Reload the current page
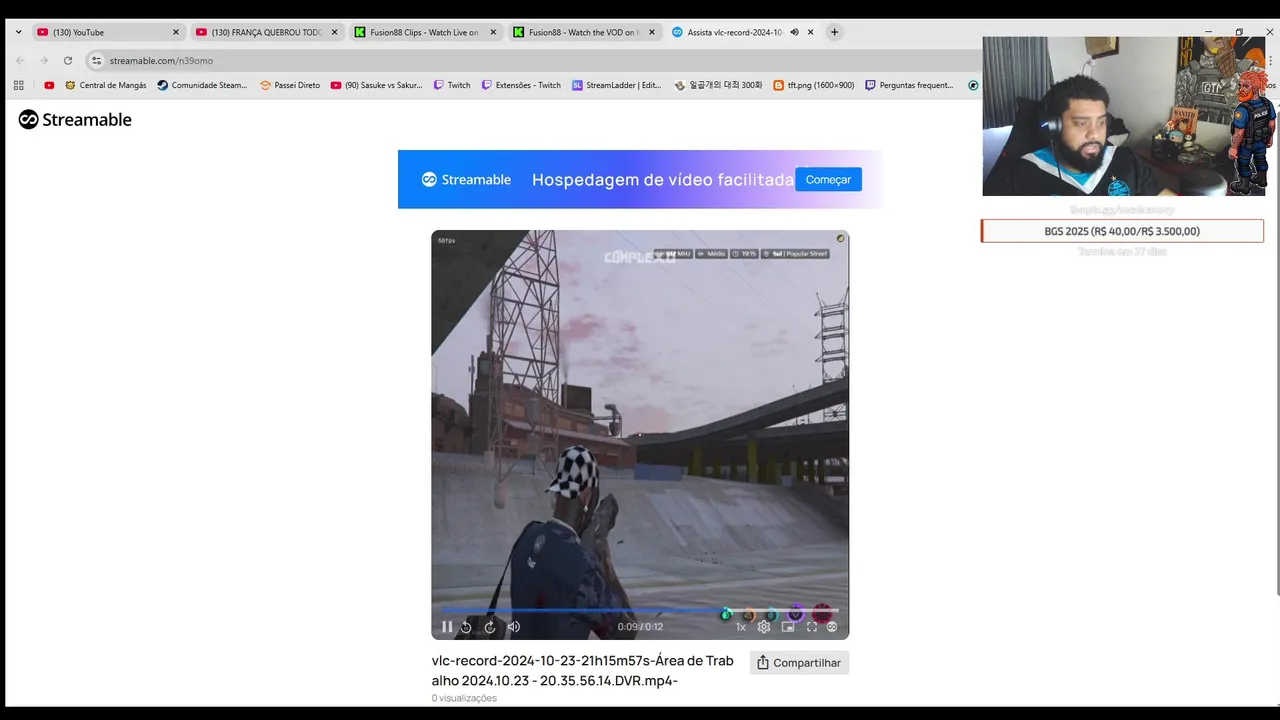This screenshot has height=720, width=1280. pos(68,60)
